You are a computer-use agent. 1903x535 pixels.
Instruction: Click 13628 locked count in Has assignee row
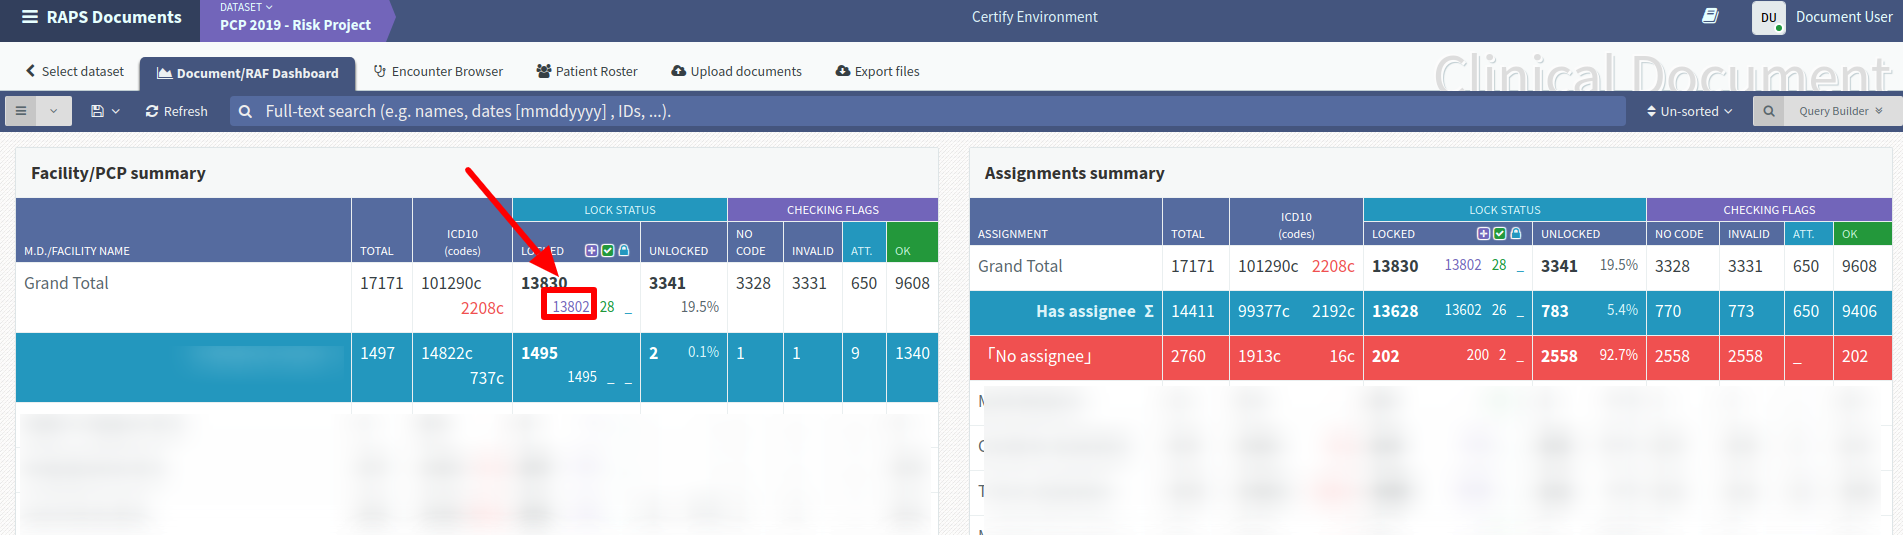(x=1395, y=311)
